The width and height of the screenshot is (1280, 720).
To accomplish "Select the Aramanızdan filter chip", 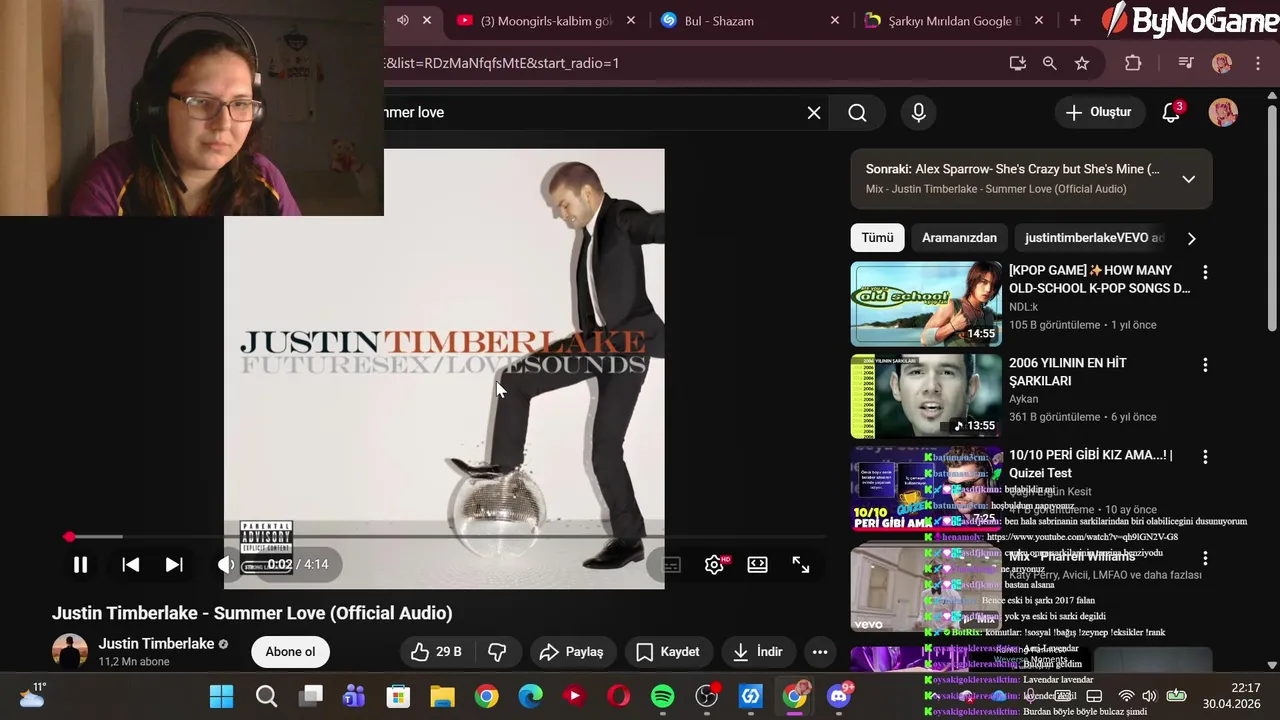I will pyautogui.click(x=959, y=238).
